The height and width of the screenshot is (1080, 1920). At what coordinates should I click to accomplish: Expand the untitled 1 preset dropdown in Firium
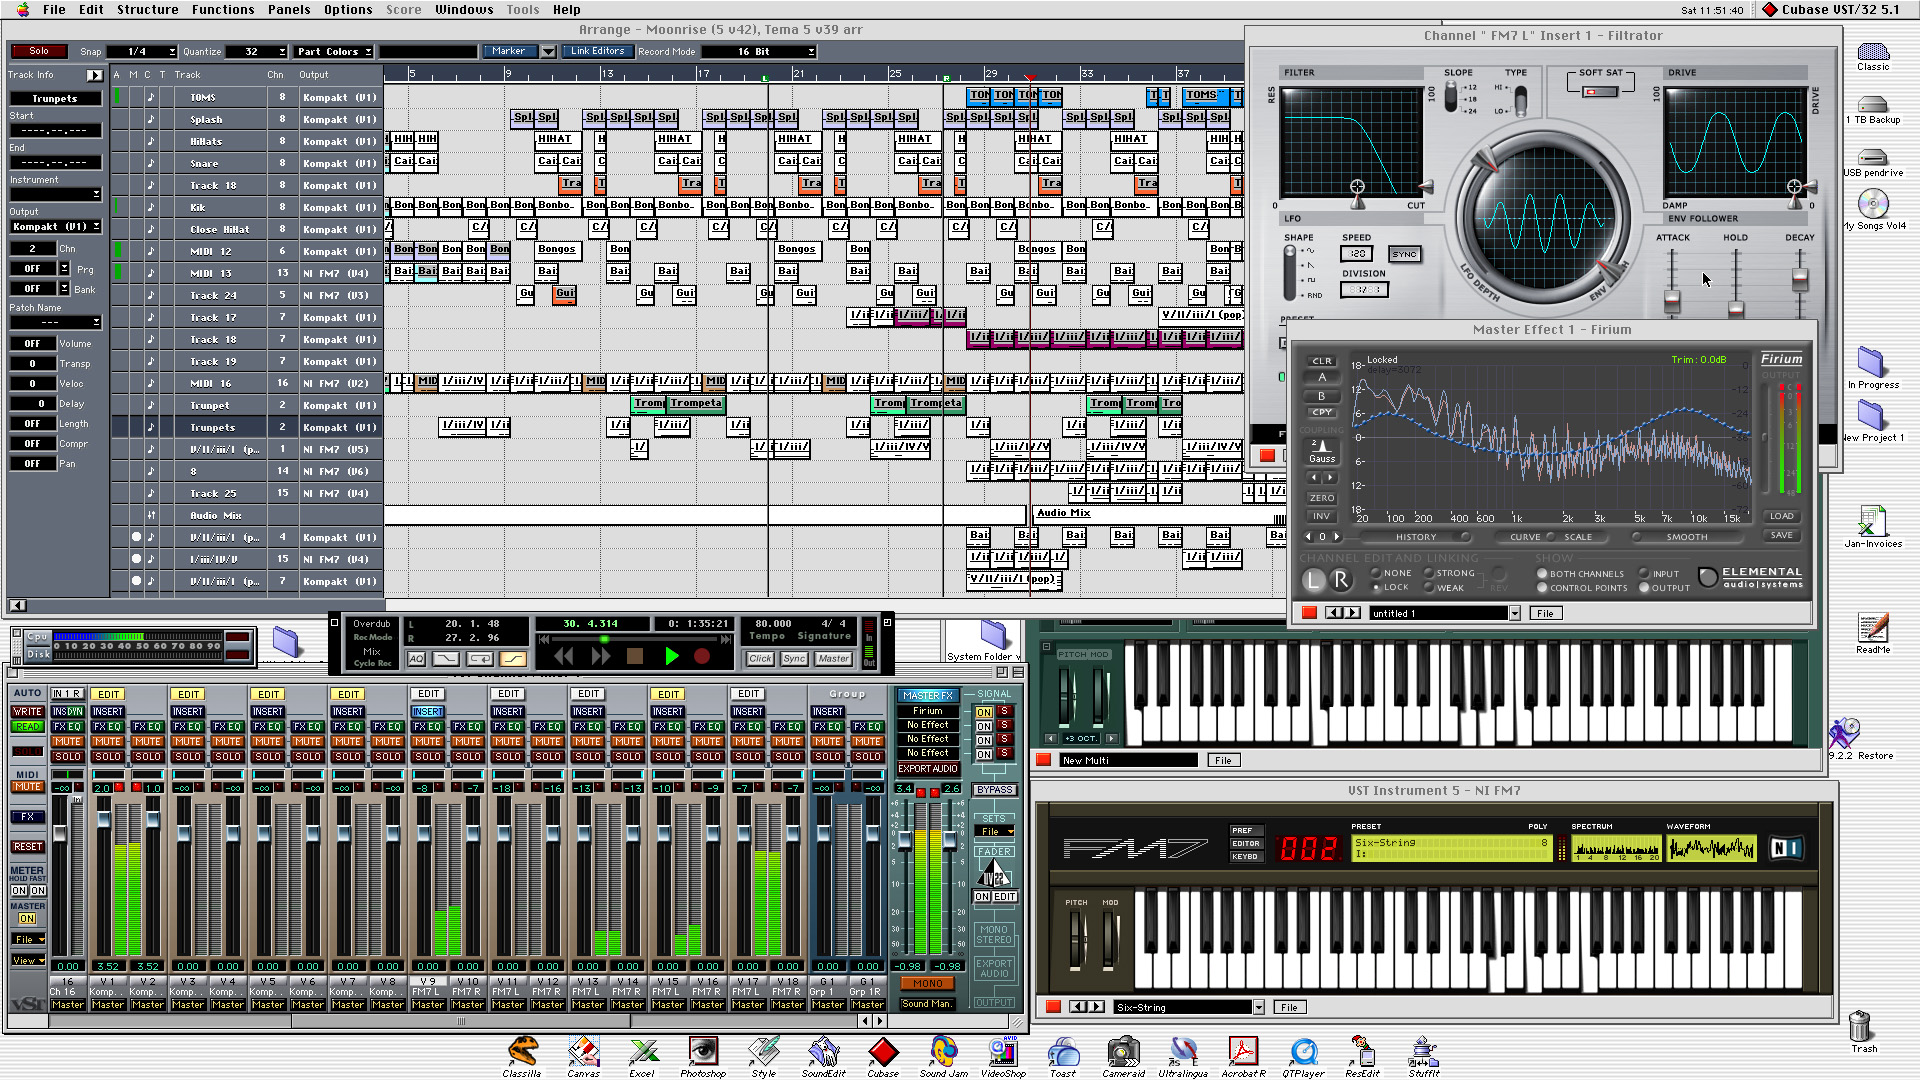(x=1515, y=614)
